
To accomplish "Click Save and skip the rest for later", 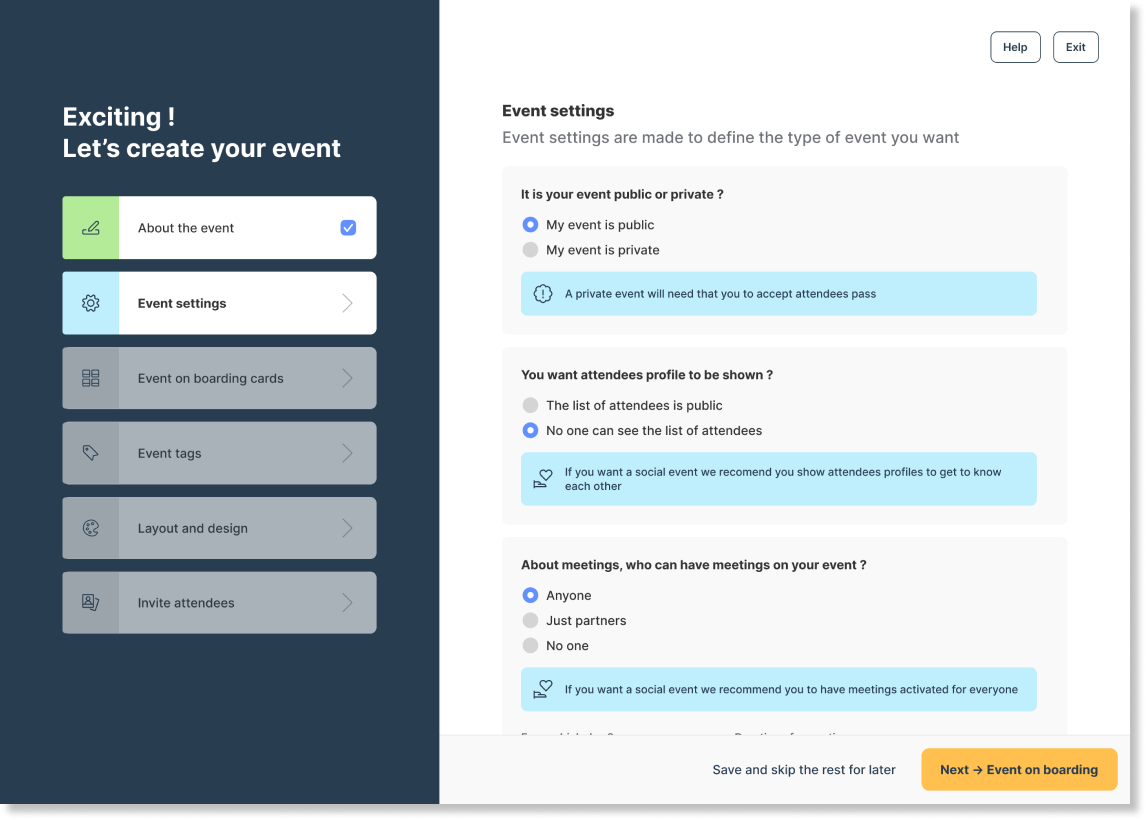I will pos(804,770).
